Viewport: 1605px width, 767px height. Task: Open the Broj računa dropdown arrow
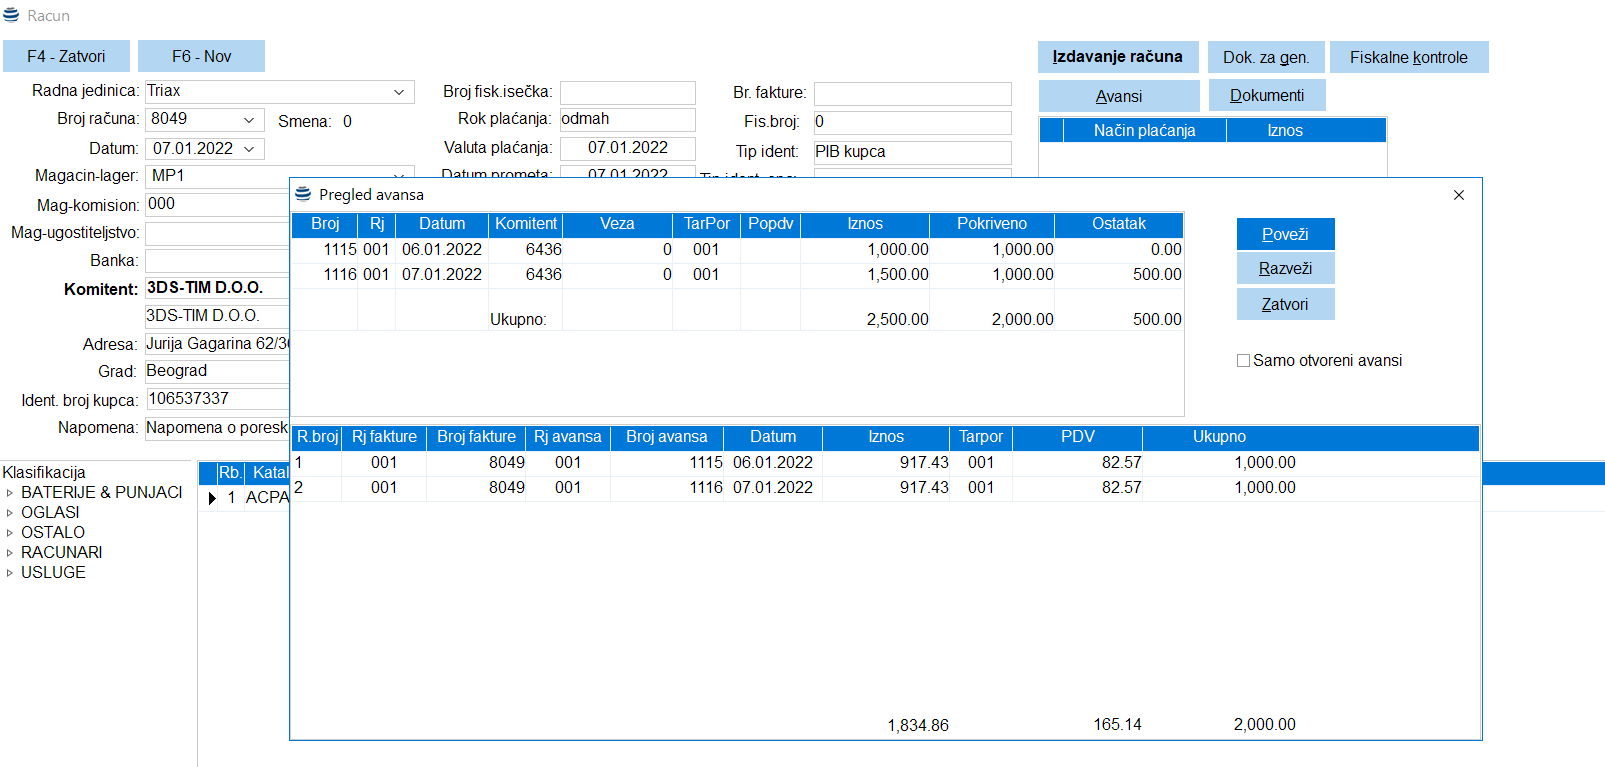click(x=249, y=120)
